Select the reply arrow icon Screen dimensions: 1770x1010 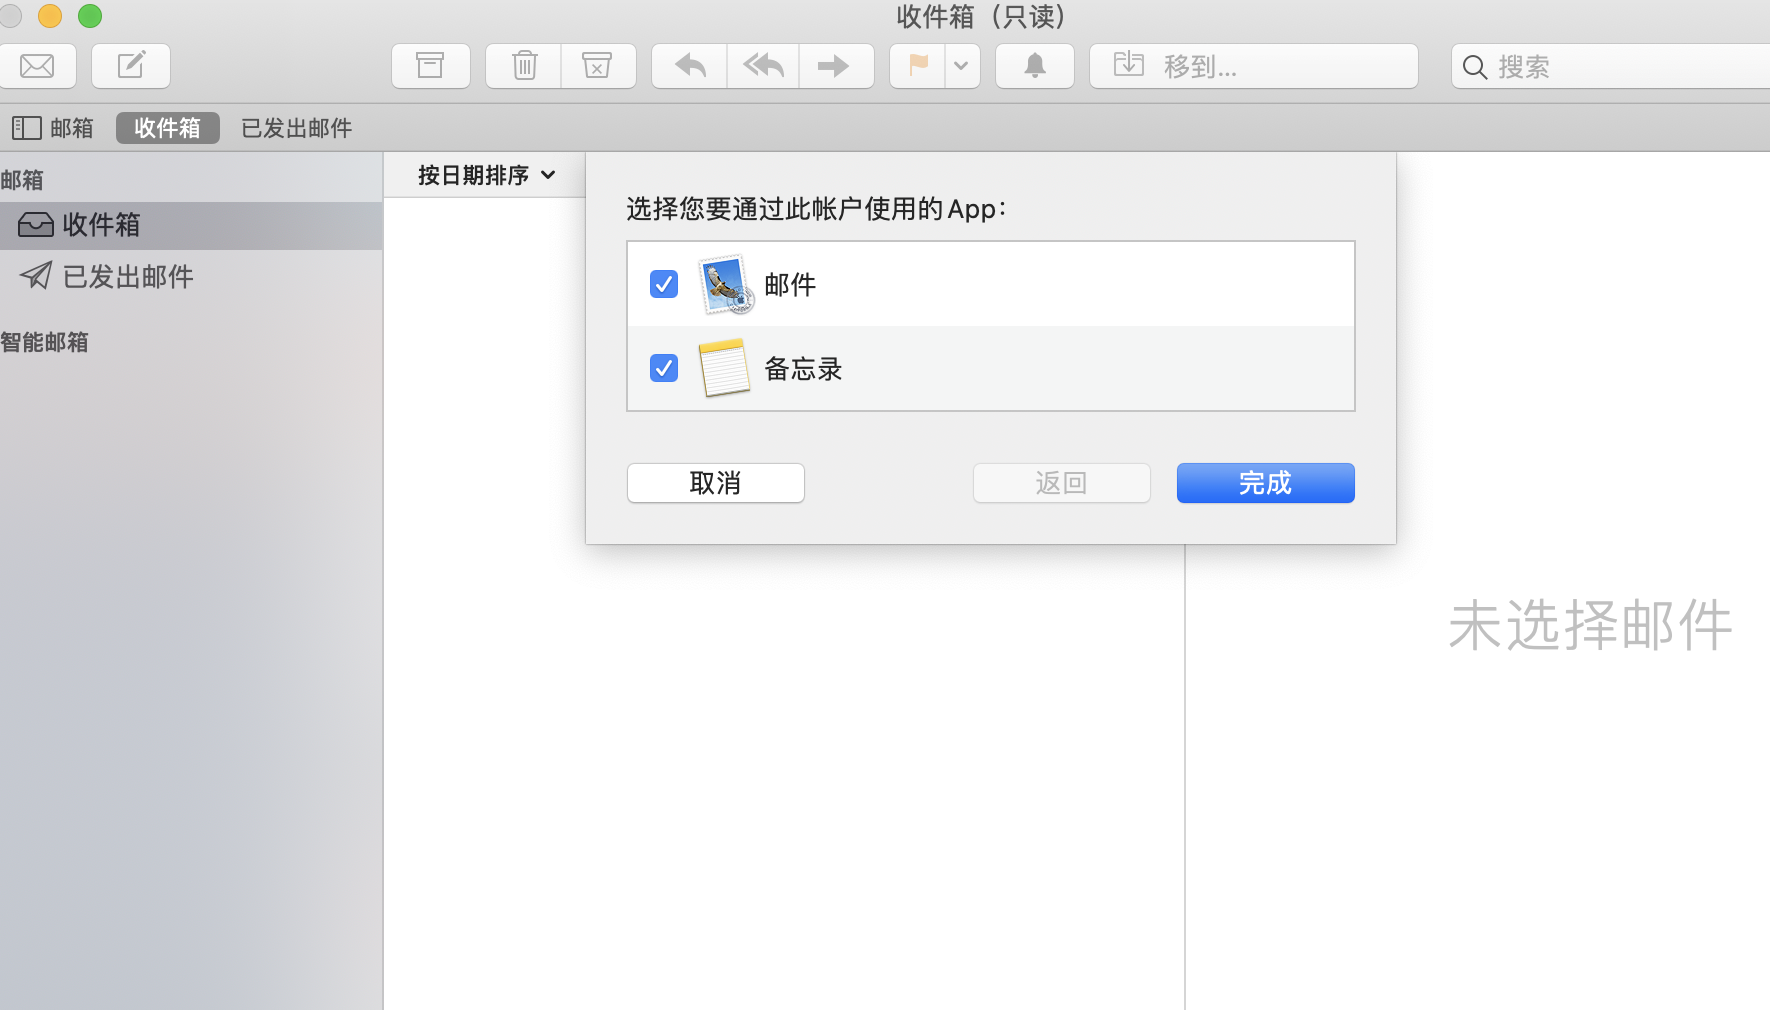point(687,66)
